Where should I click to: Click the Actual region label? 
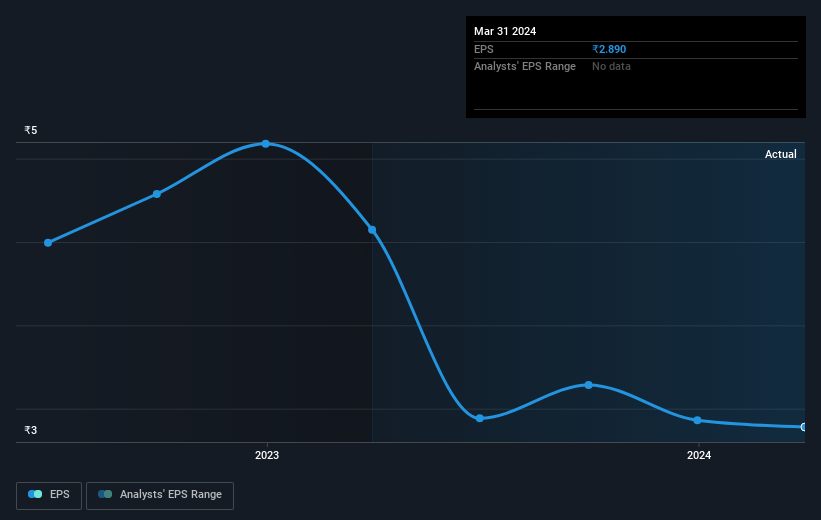[780, 154]
